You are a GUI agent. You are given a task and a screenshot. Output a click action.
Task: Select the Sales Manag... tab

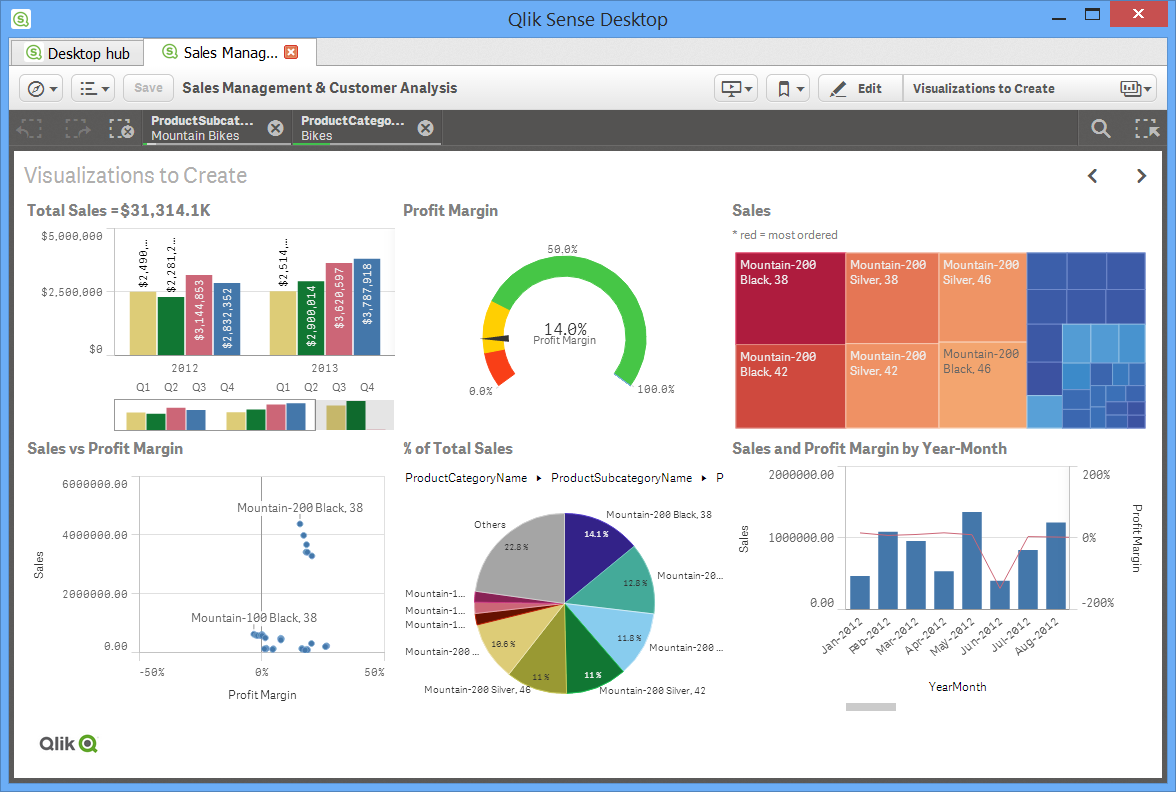[222, 52]
